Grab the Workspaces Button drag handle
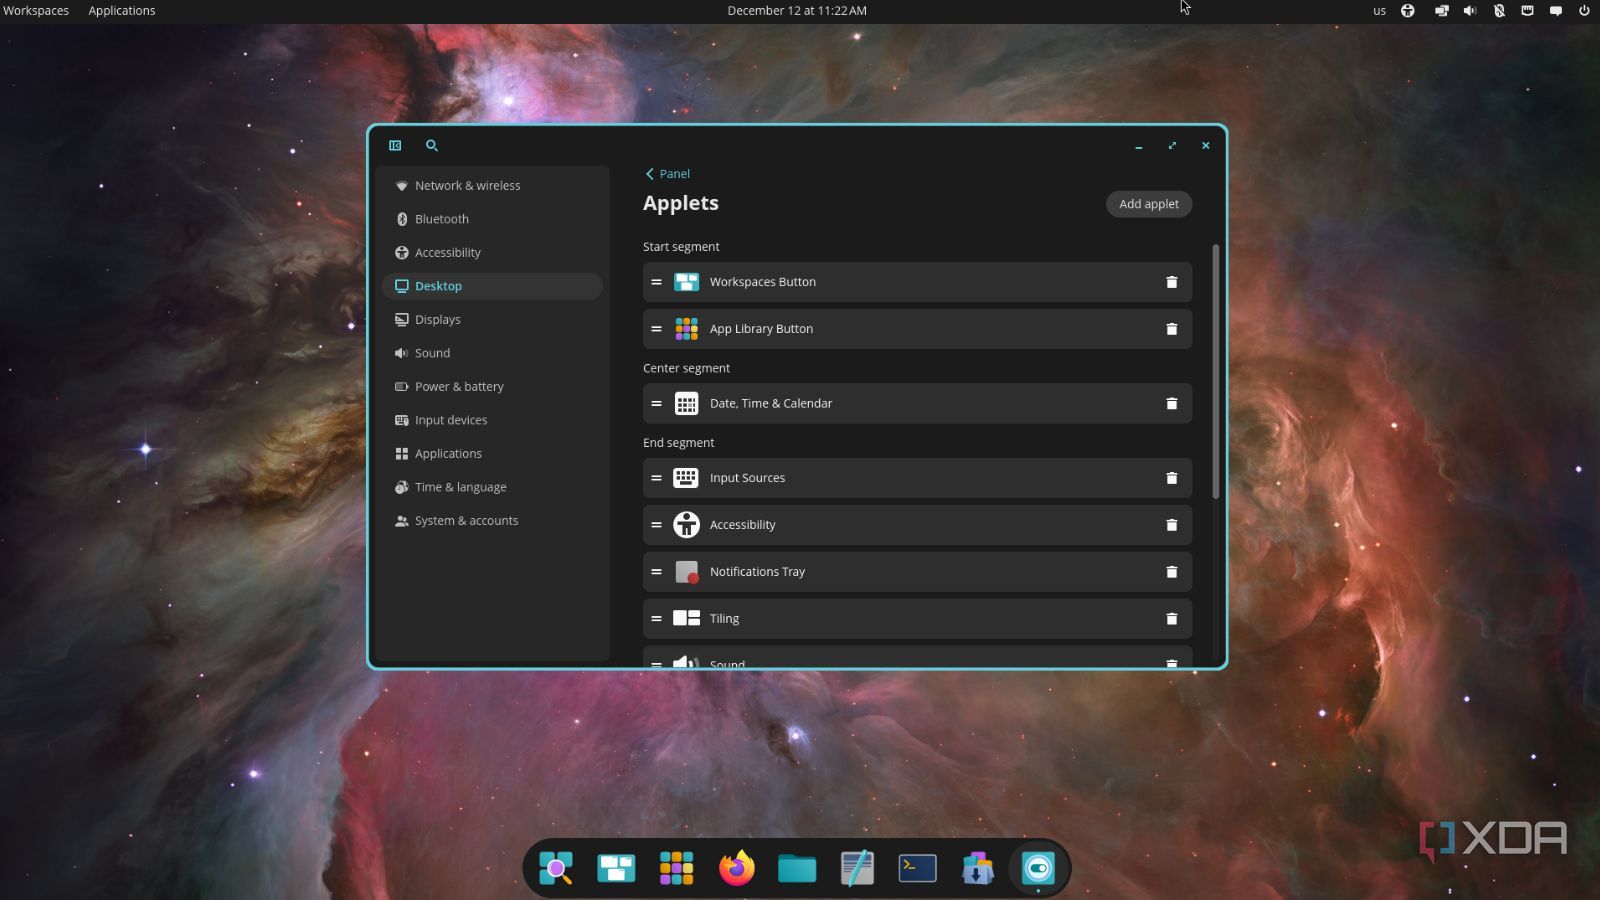 coord(656,282)
